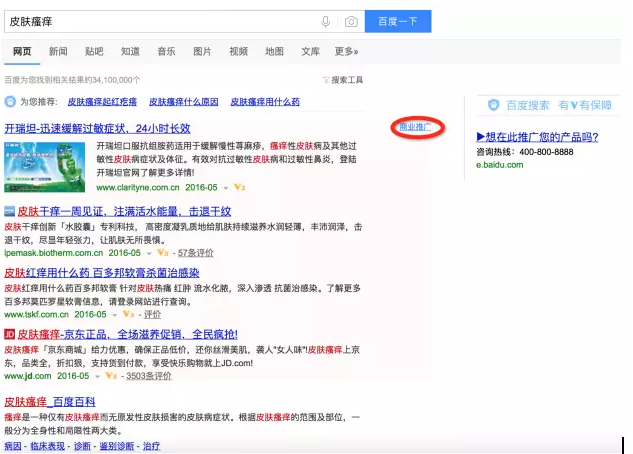Expand dropdown arrow next to clarityne URL
This screenshot has height=454, width=633.
tap(226, 188)
